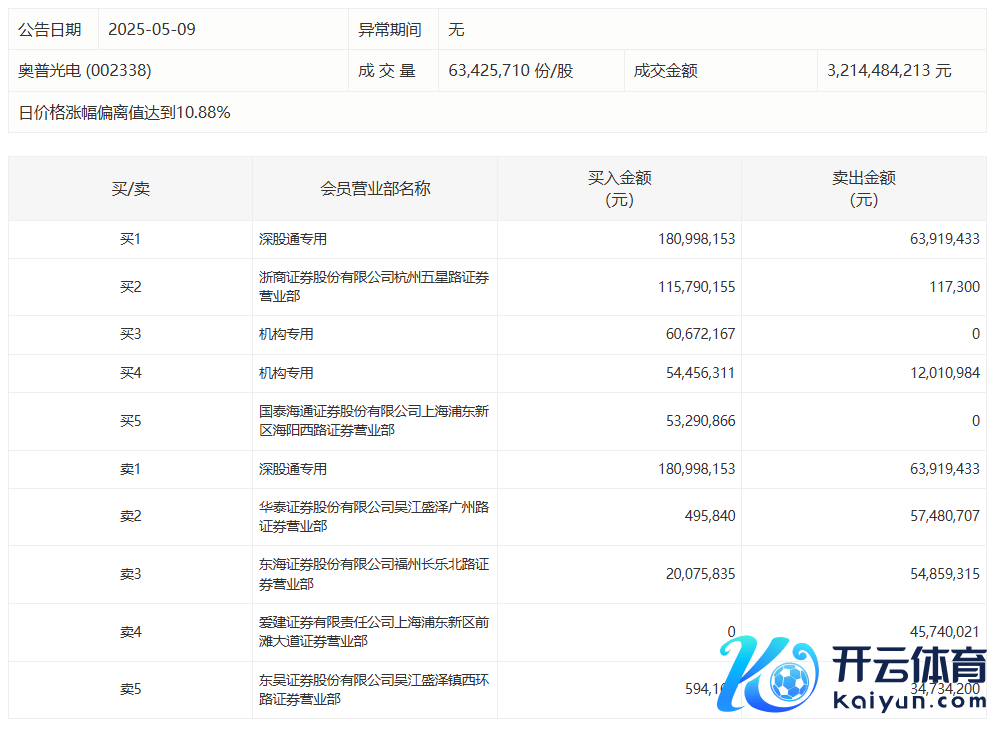Viewport: 1002px width, 734px height.
Task: Select 东吴证券吴江盛泽镇西环路 branch in row 卖5
Action: 374,689
